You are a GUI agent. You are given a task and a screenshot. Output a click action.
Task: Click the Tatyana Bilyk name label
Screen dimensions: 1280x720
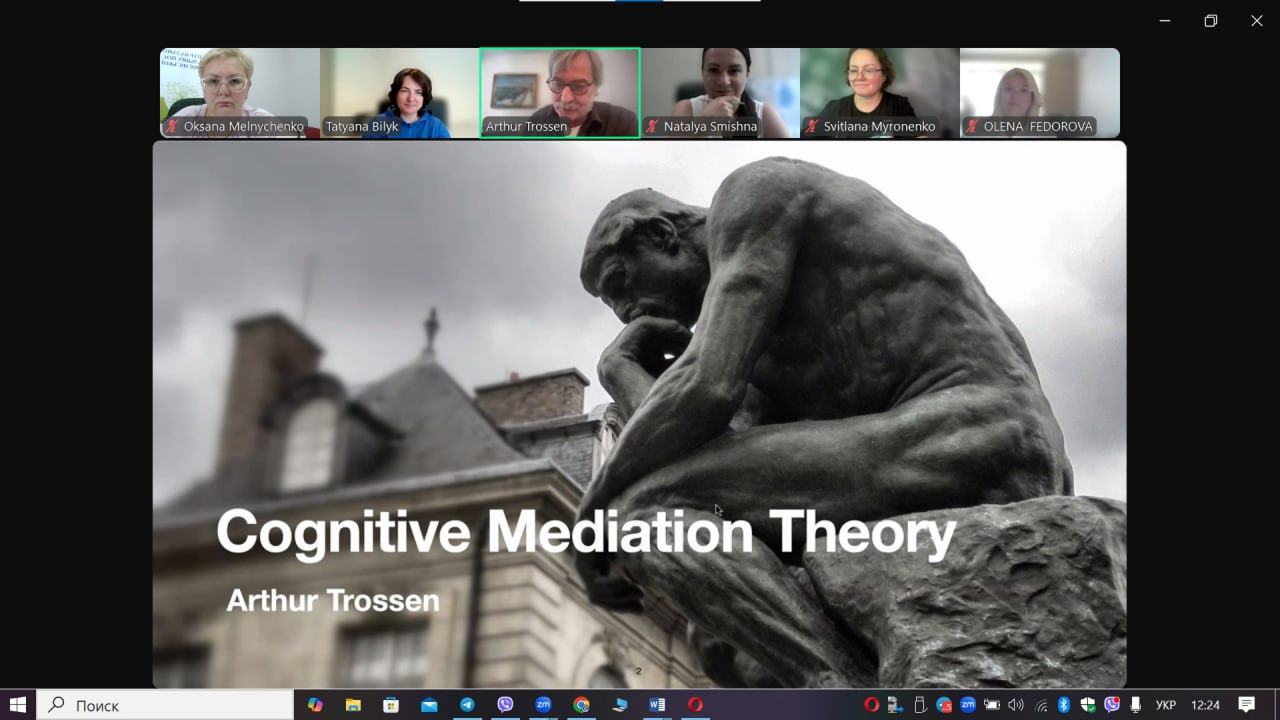(362, 127)
